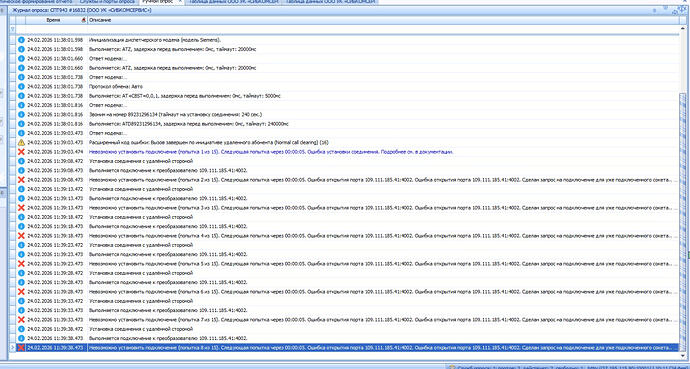Select 'Установка соединения' text at 11:39:38.472
Image resolution: width=690 pixels, height=369 pixels.
tap(141, 329)
